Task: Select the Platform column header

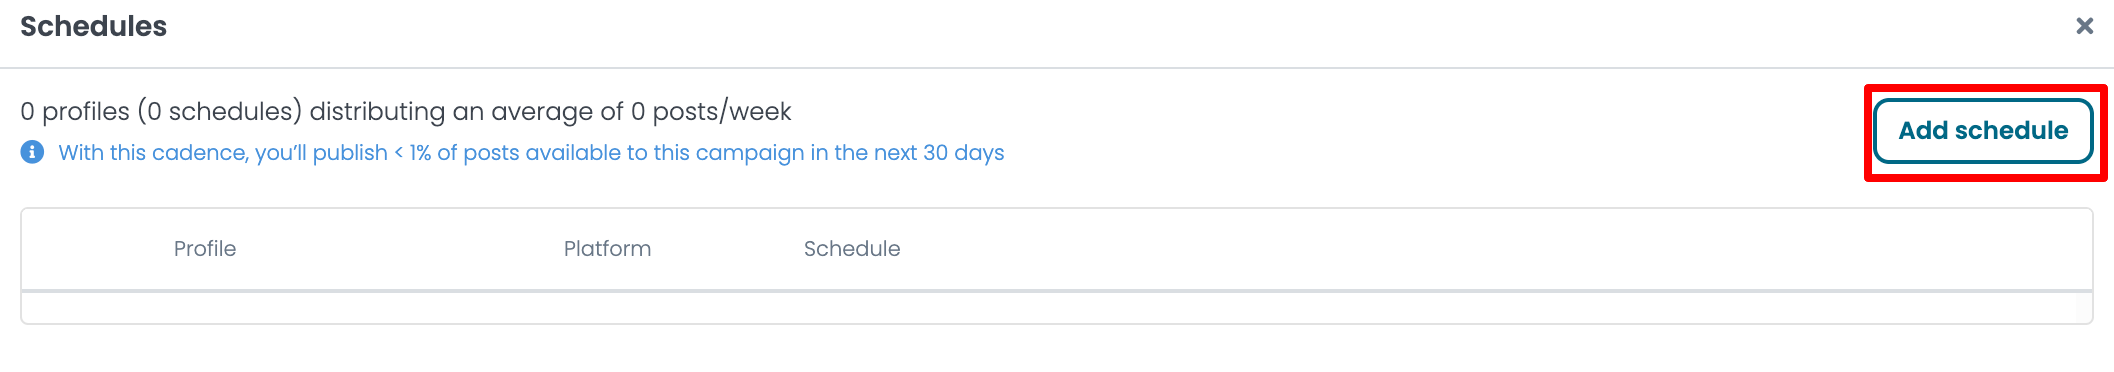Action: coord(607,249)
